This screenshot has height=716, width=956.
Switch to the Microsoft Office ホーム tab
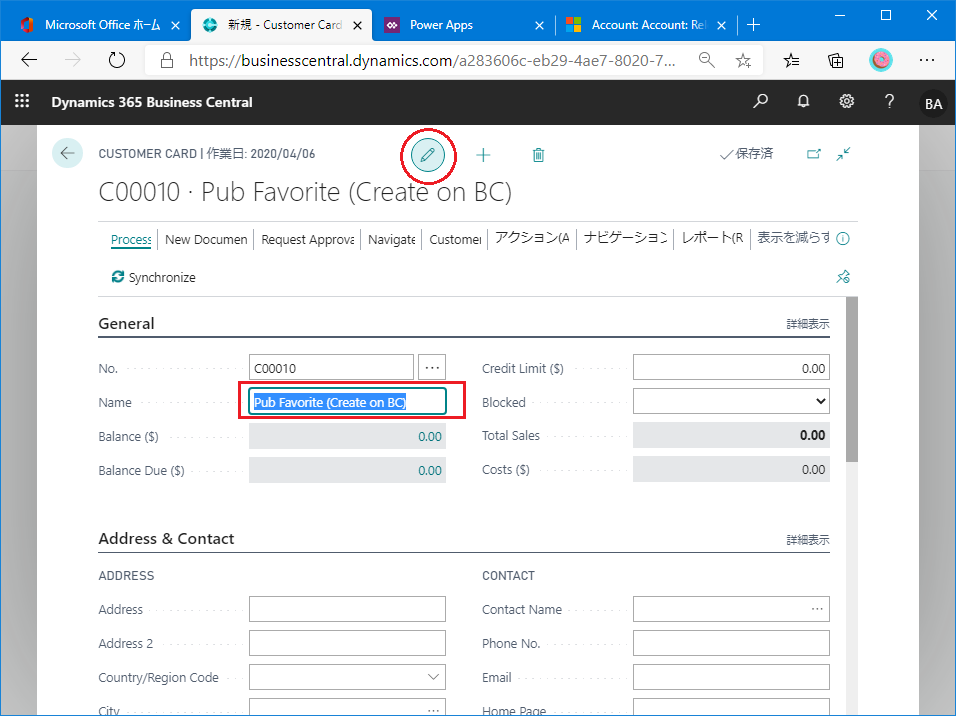pyautogui.click(x=102, y=25)
